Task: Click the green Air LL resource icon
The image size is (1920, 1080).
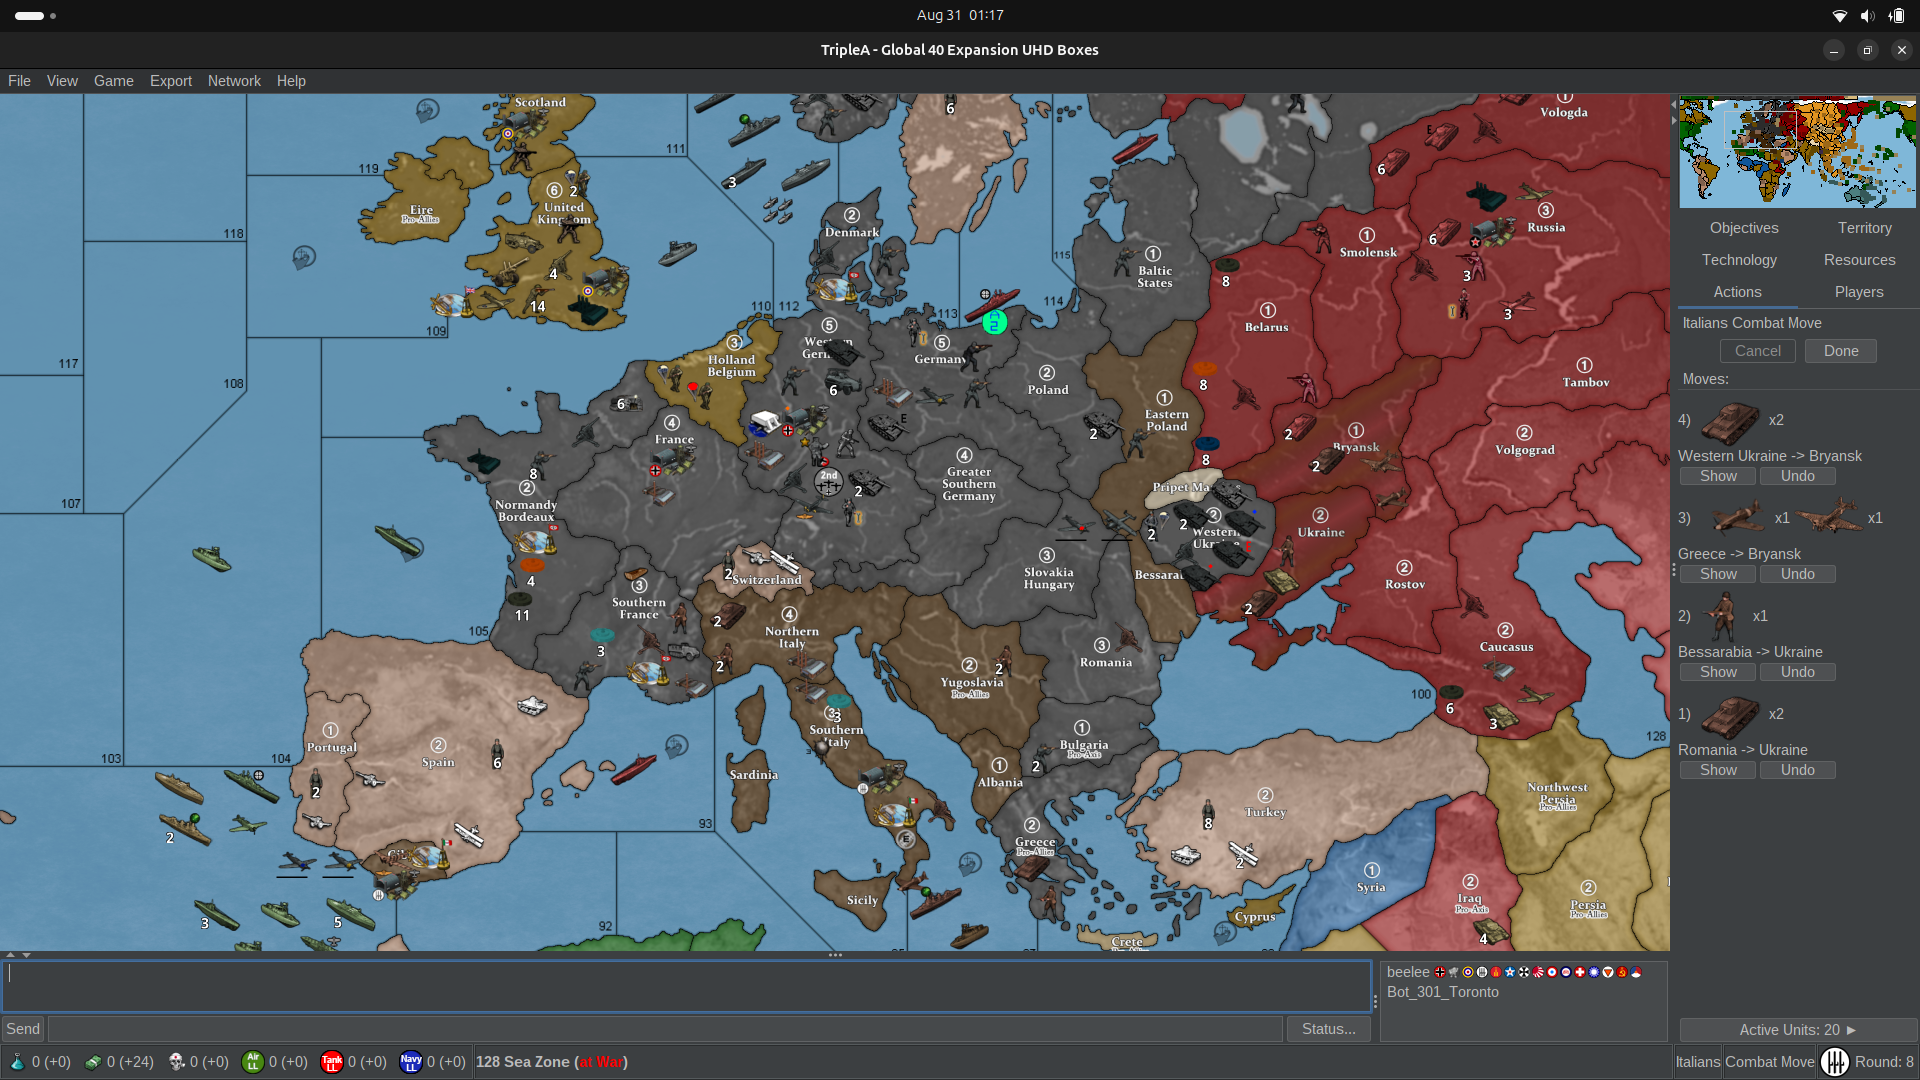Action: click(x=253, y=1062)
